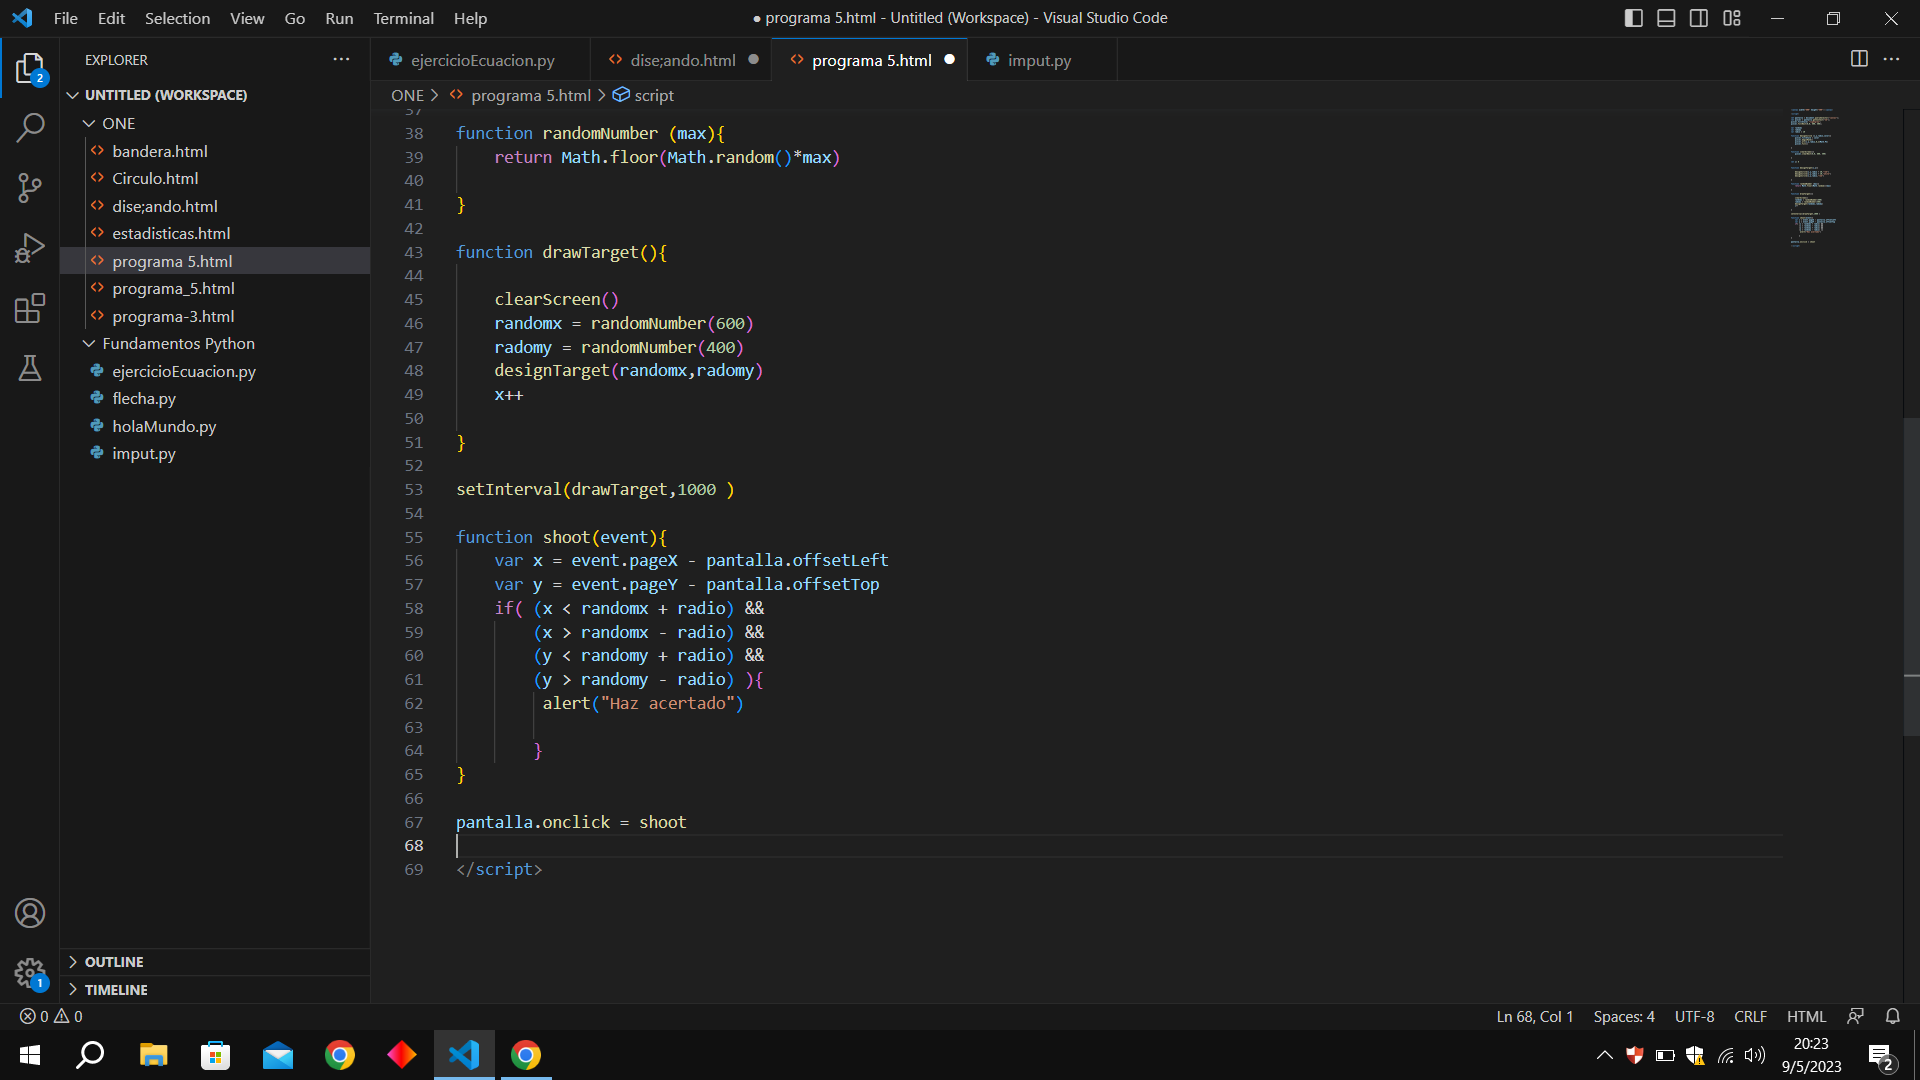Image resolution: width=1920 pixels, height=1080 pixels.
Task: Open programa-3.html in explorer
Action: tap(215, 316)
